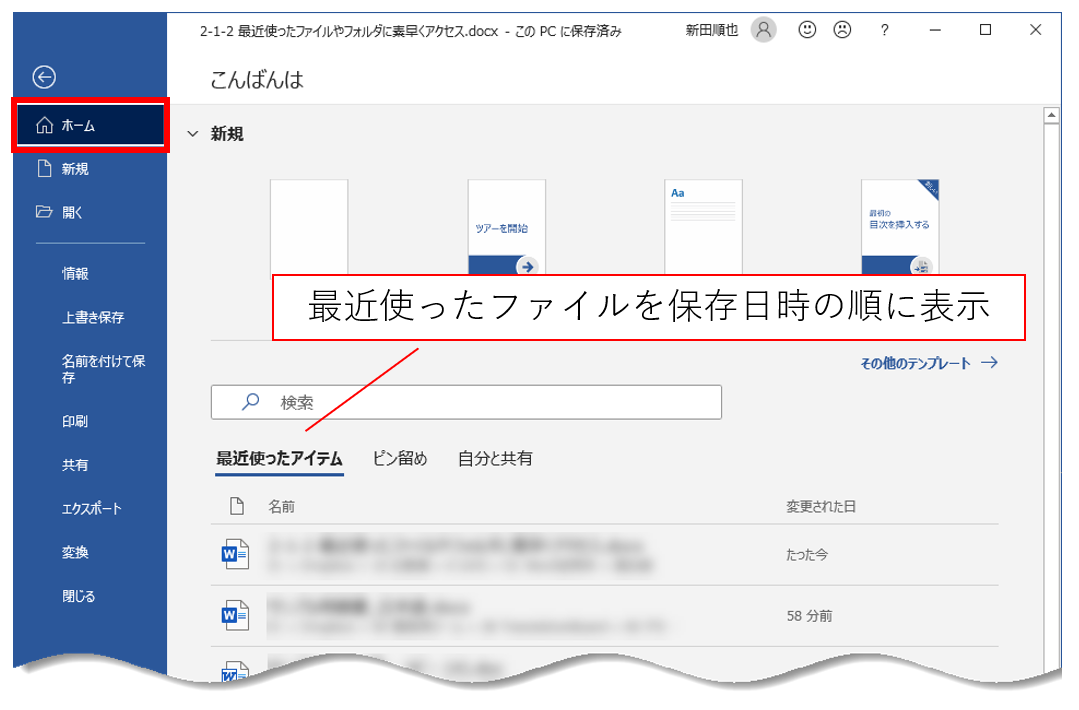Select the blank document template thumbnail
This screenshot has height=710, width=1079.
pyautogui.click(x=309, y=225)
